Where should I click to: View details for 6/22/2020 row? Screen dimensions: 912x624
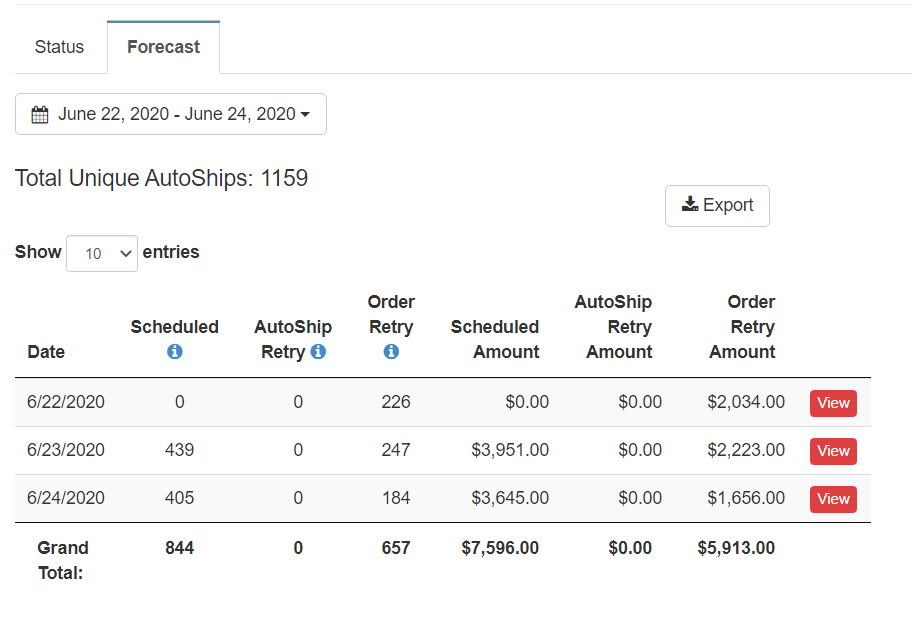point(833,403)
